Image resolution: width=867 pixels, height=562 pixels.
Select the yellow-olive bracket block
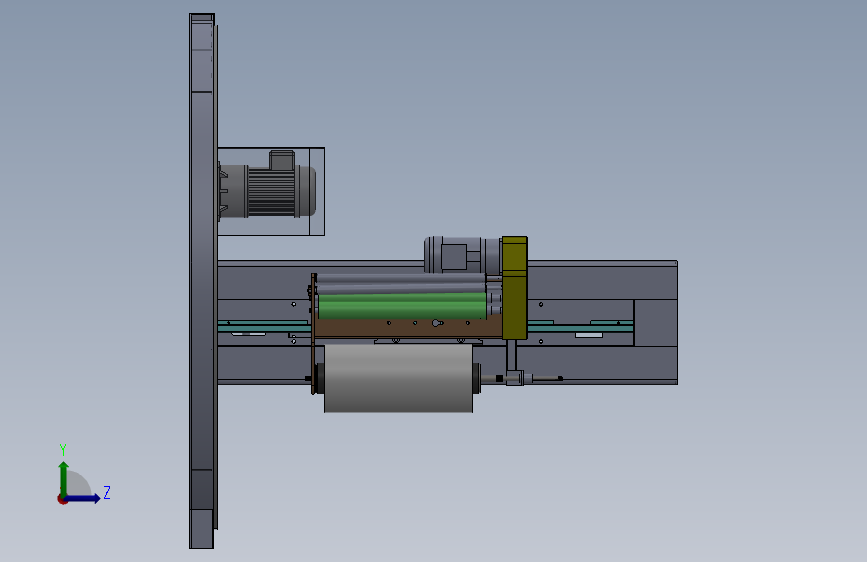[x=514, y=288]
